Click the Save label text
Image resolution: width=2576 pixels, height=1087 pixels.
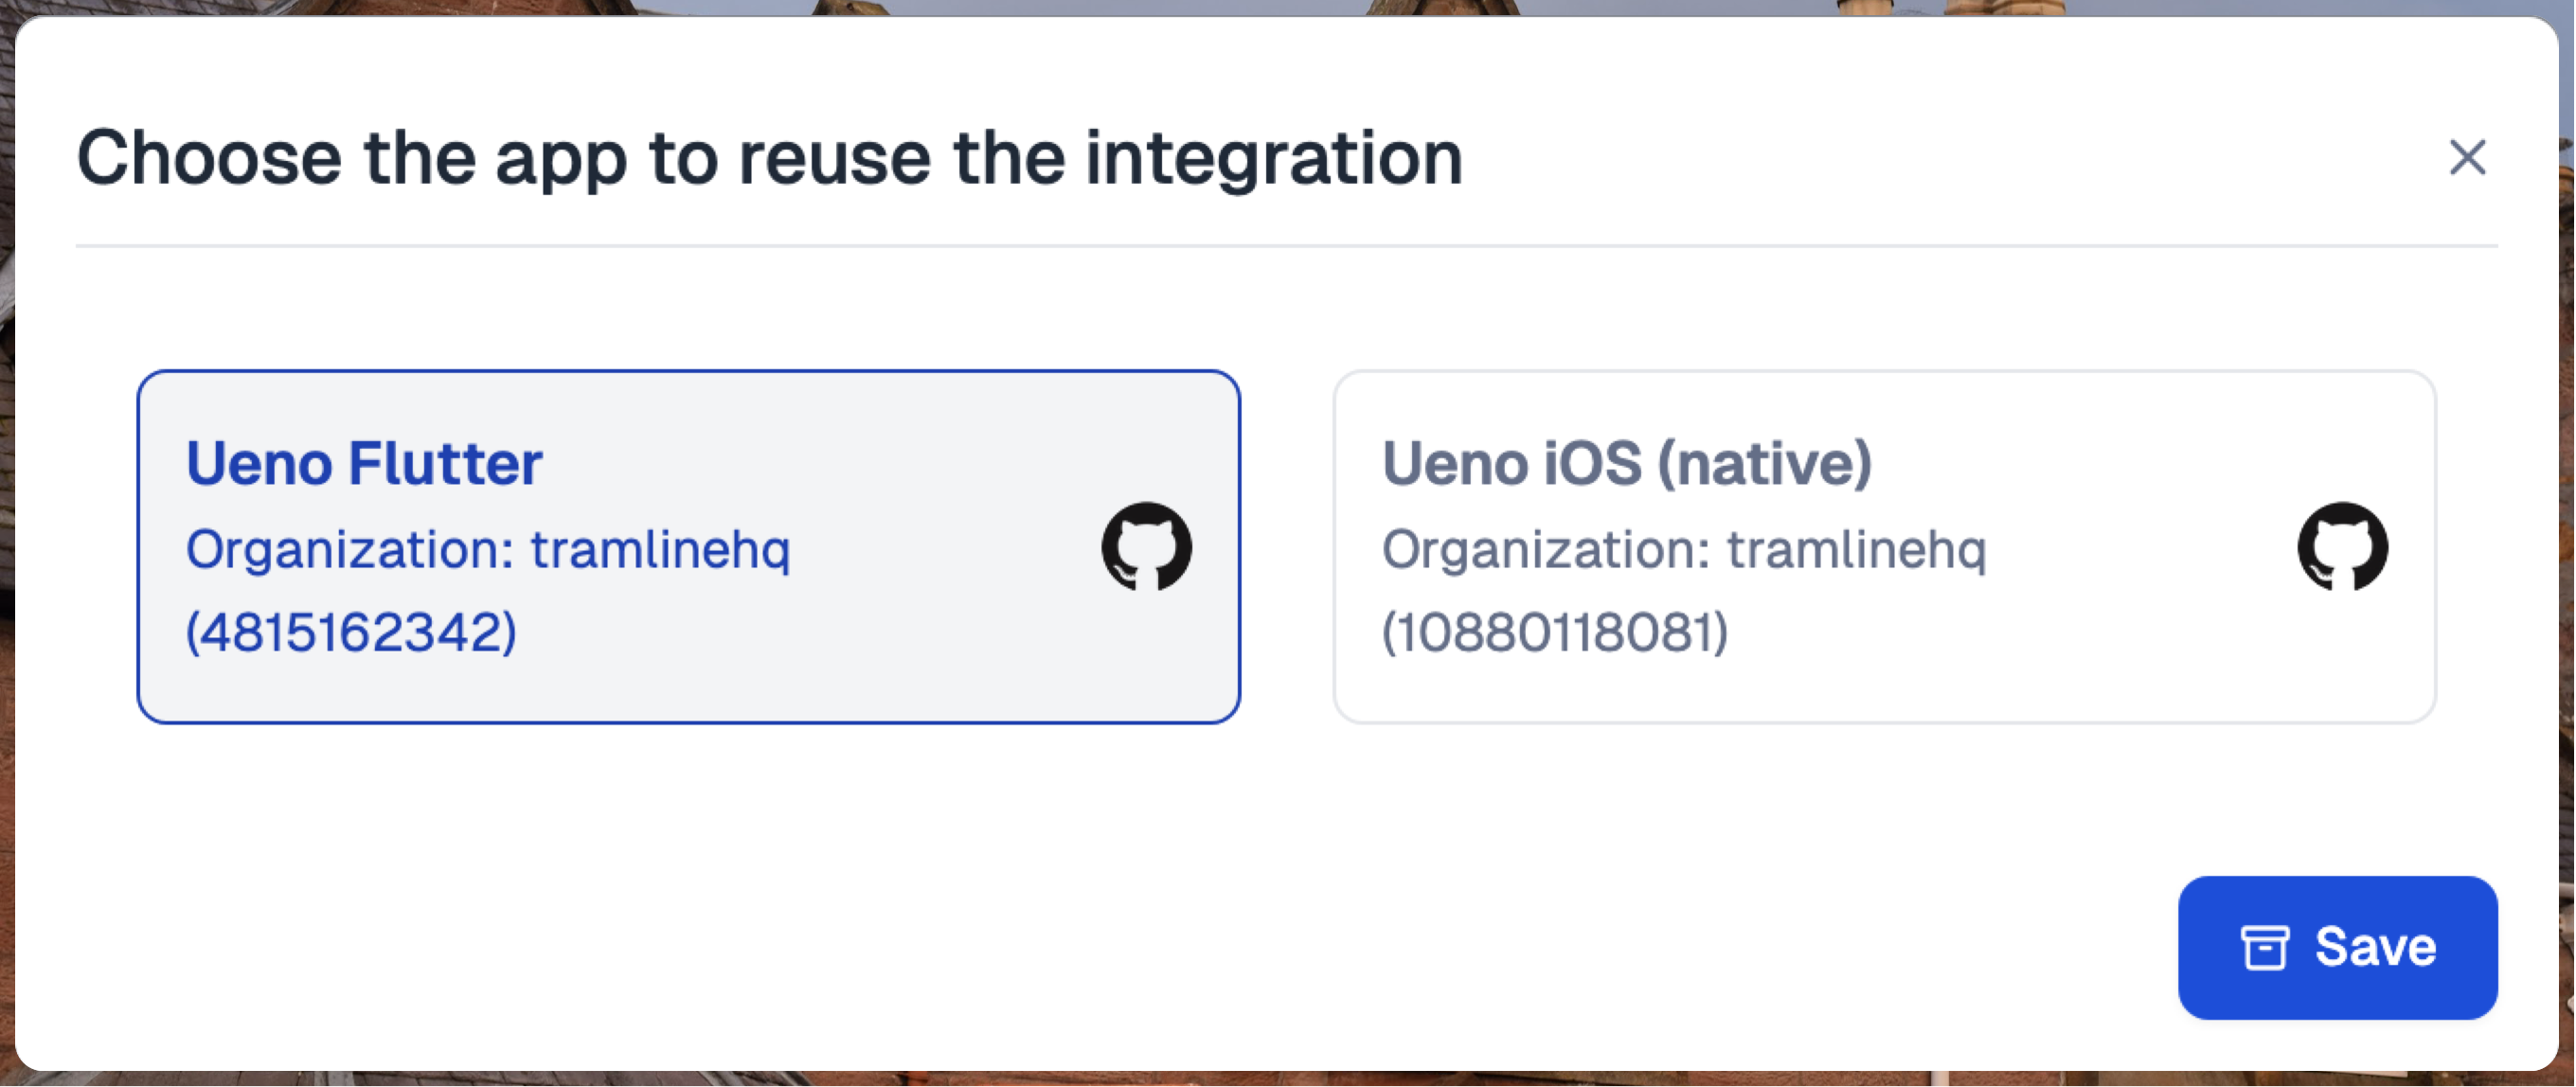point(2375,947)
